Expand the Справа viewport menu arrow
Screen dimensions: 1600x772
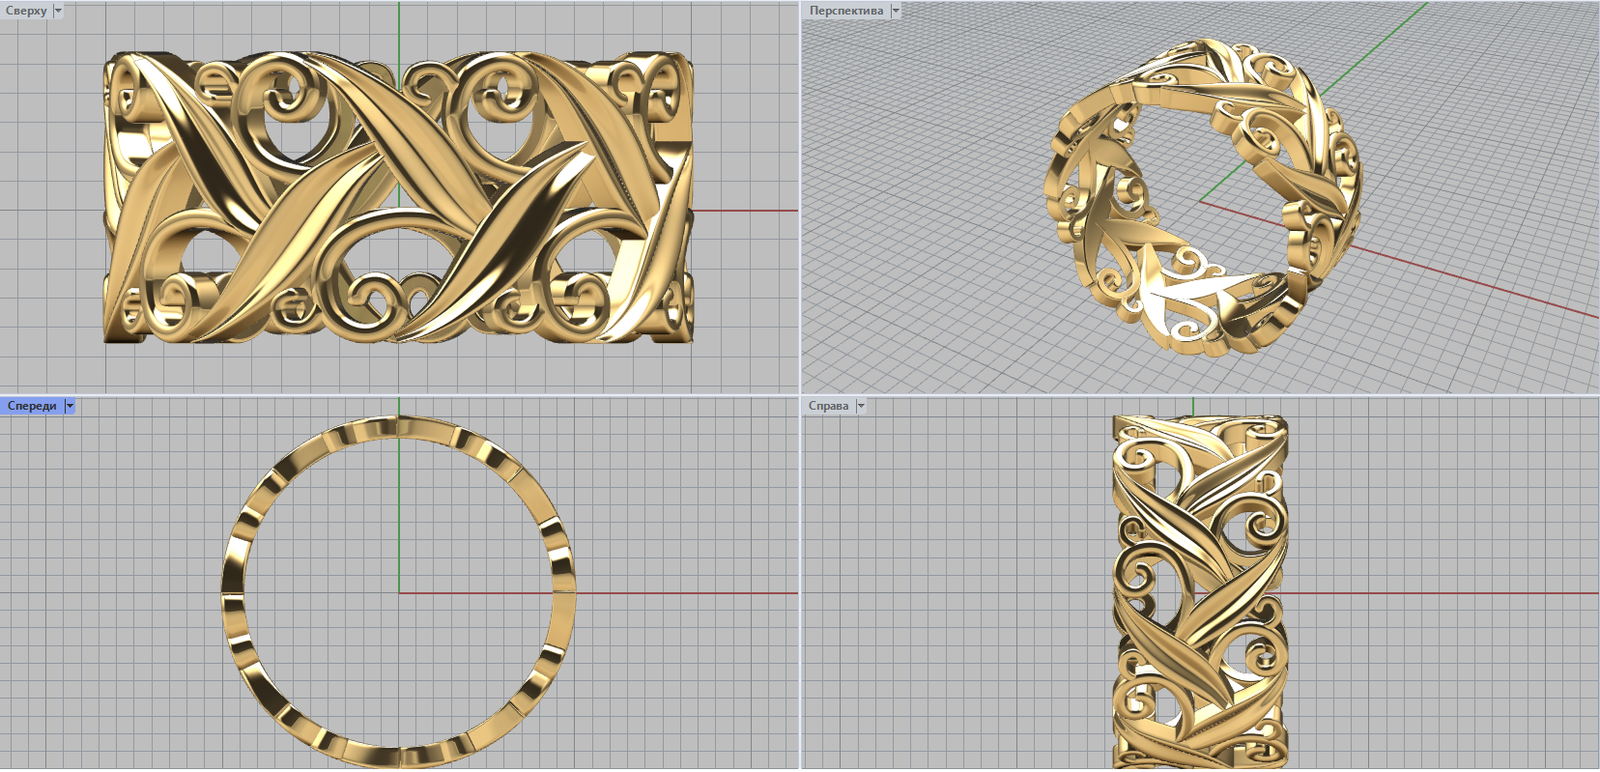[x=860, y=406]
